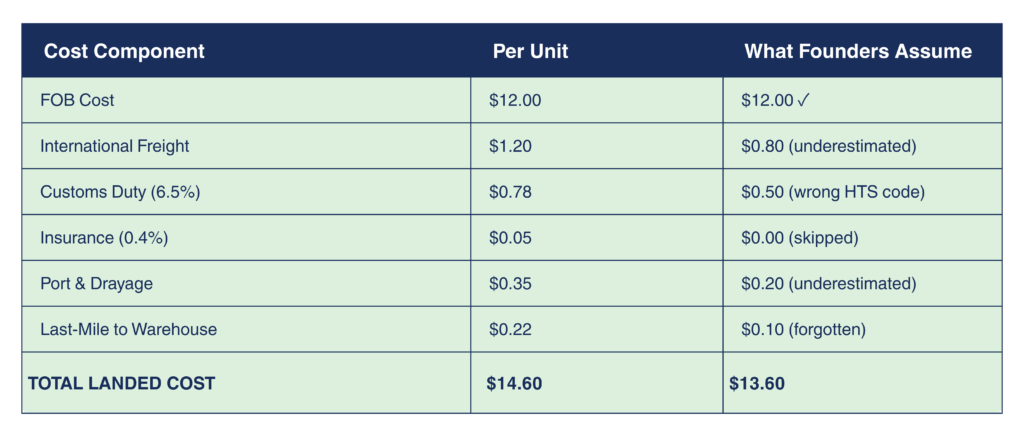Image resolution: width=1024 pixels, height=437 pixels.
Task: Click the $14.60 total per-unit value
Action: pyautogui.click(x=514, y=383)
